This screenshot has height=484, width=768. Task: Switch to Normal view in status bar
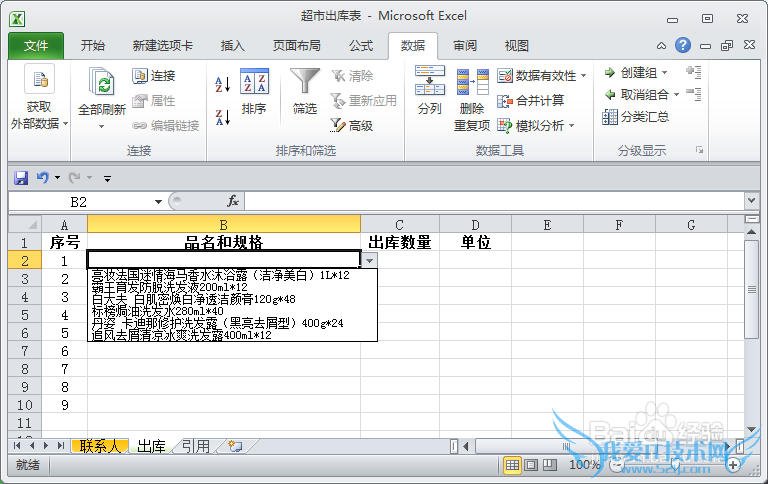[512, 465]
